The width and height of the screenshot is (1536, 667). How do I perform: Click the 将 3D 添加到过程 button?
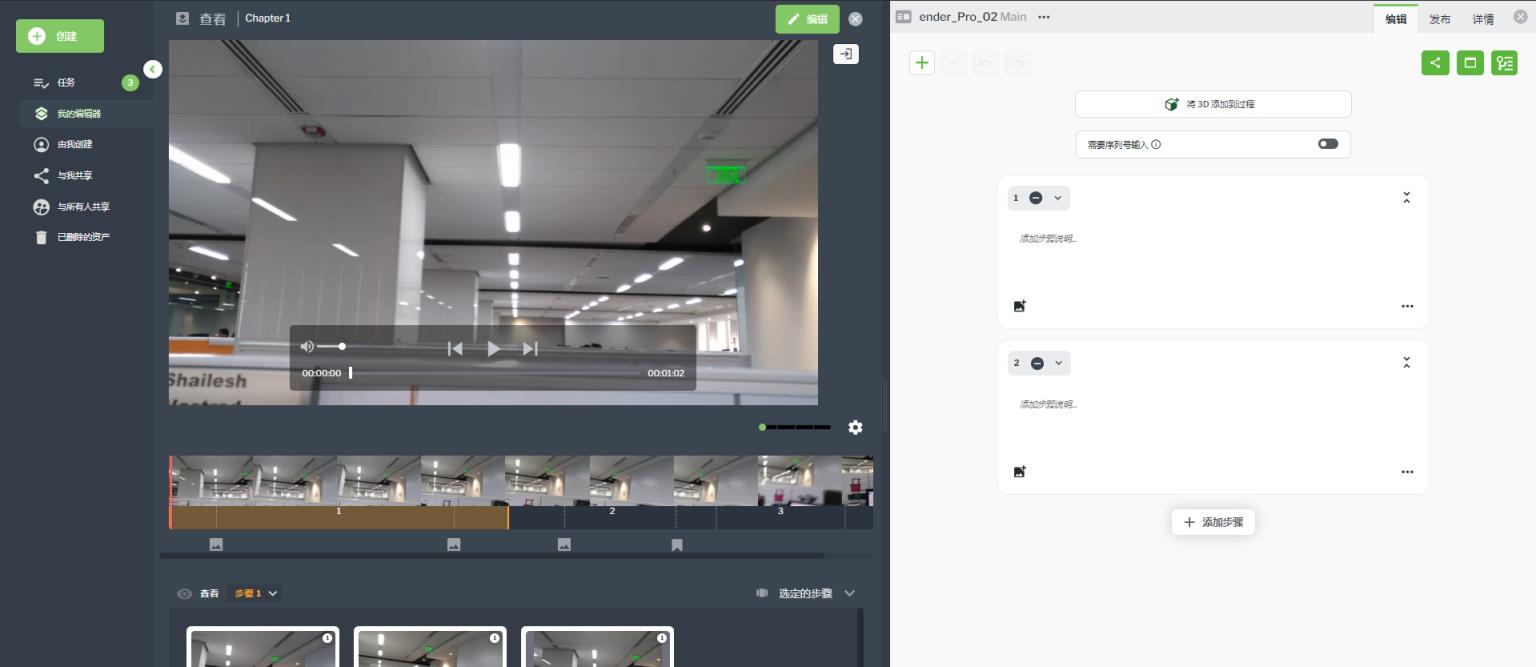1213,104
